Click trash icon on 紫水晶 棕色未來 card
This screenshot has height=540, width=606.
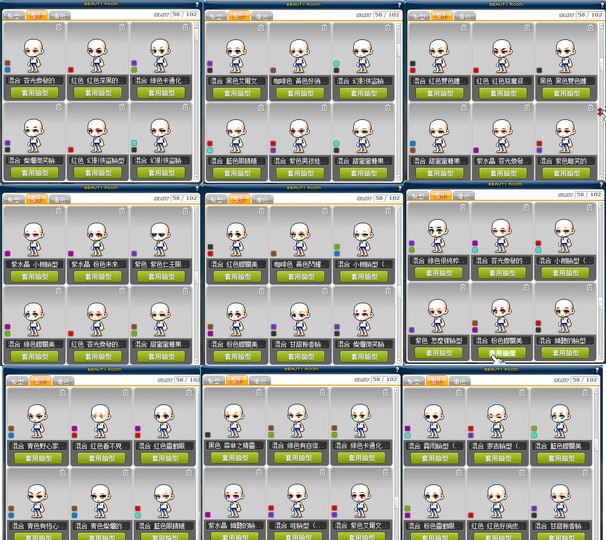[x=121, y=211]
